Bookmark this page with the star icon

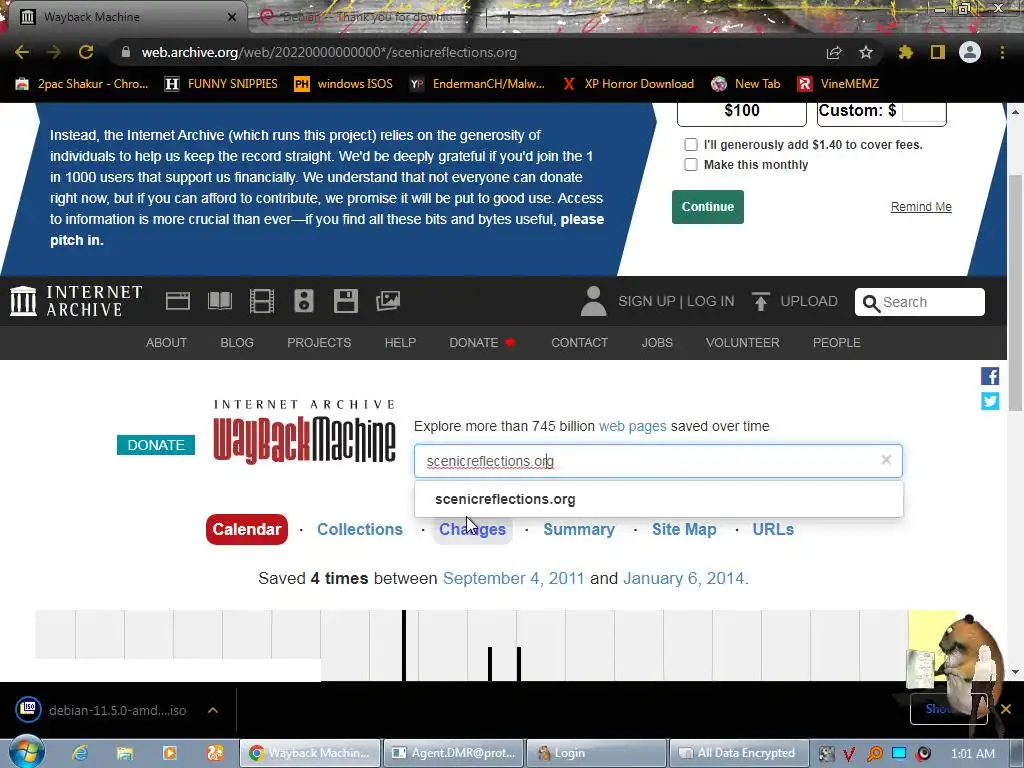866,52
